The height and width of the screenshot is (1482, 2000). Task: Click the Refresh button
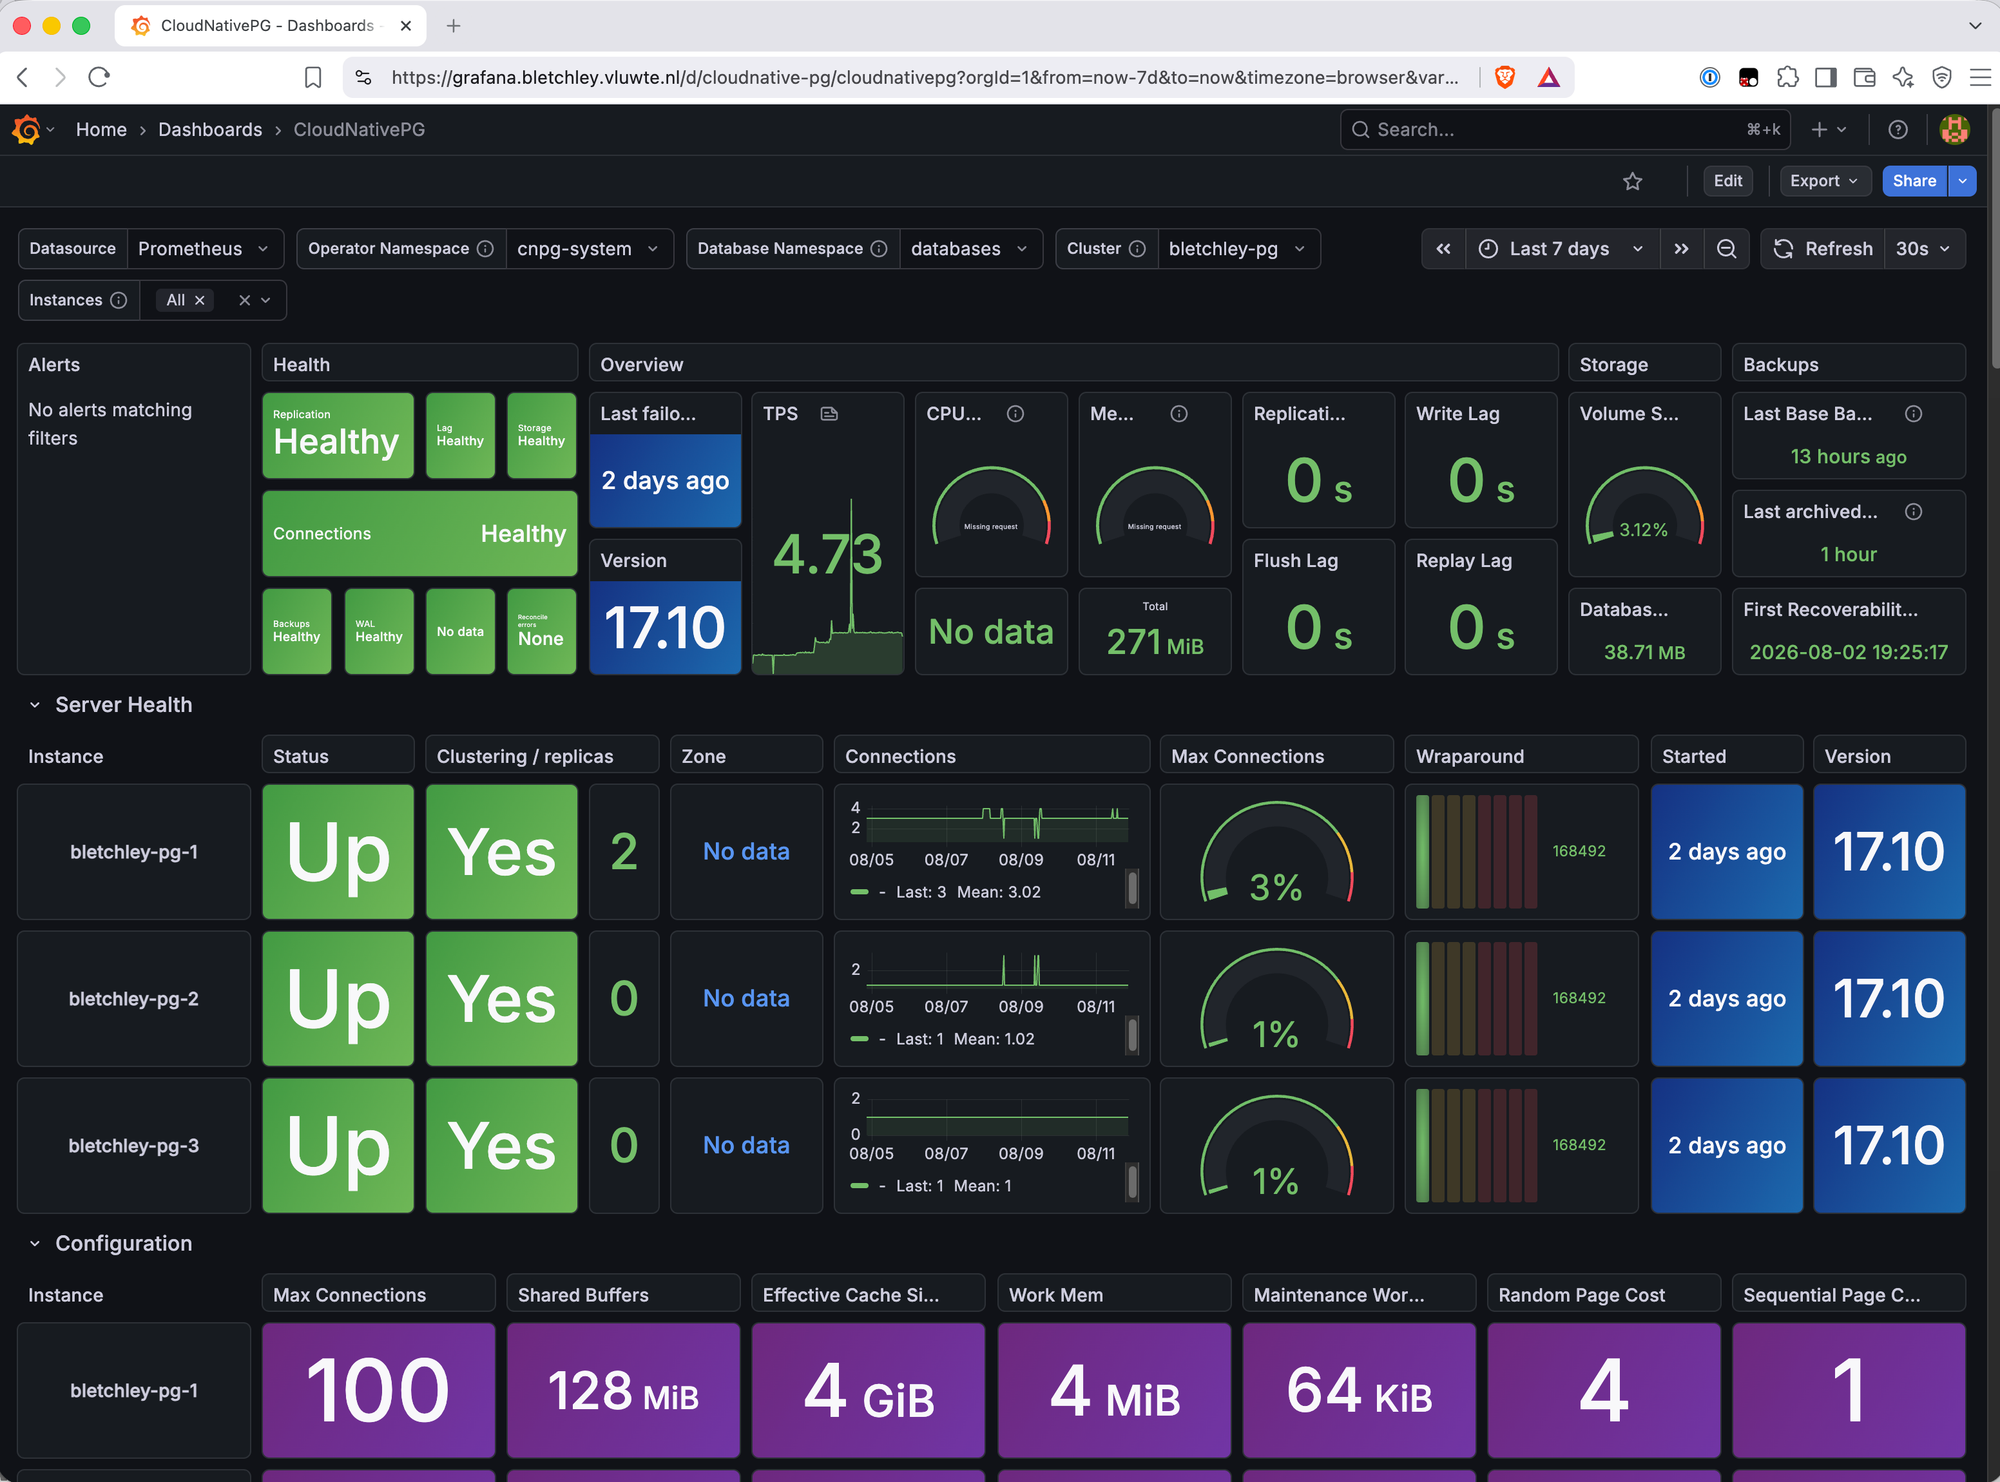click(1824, 249)
